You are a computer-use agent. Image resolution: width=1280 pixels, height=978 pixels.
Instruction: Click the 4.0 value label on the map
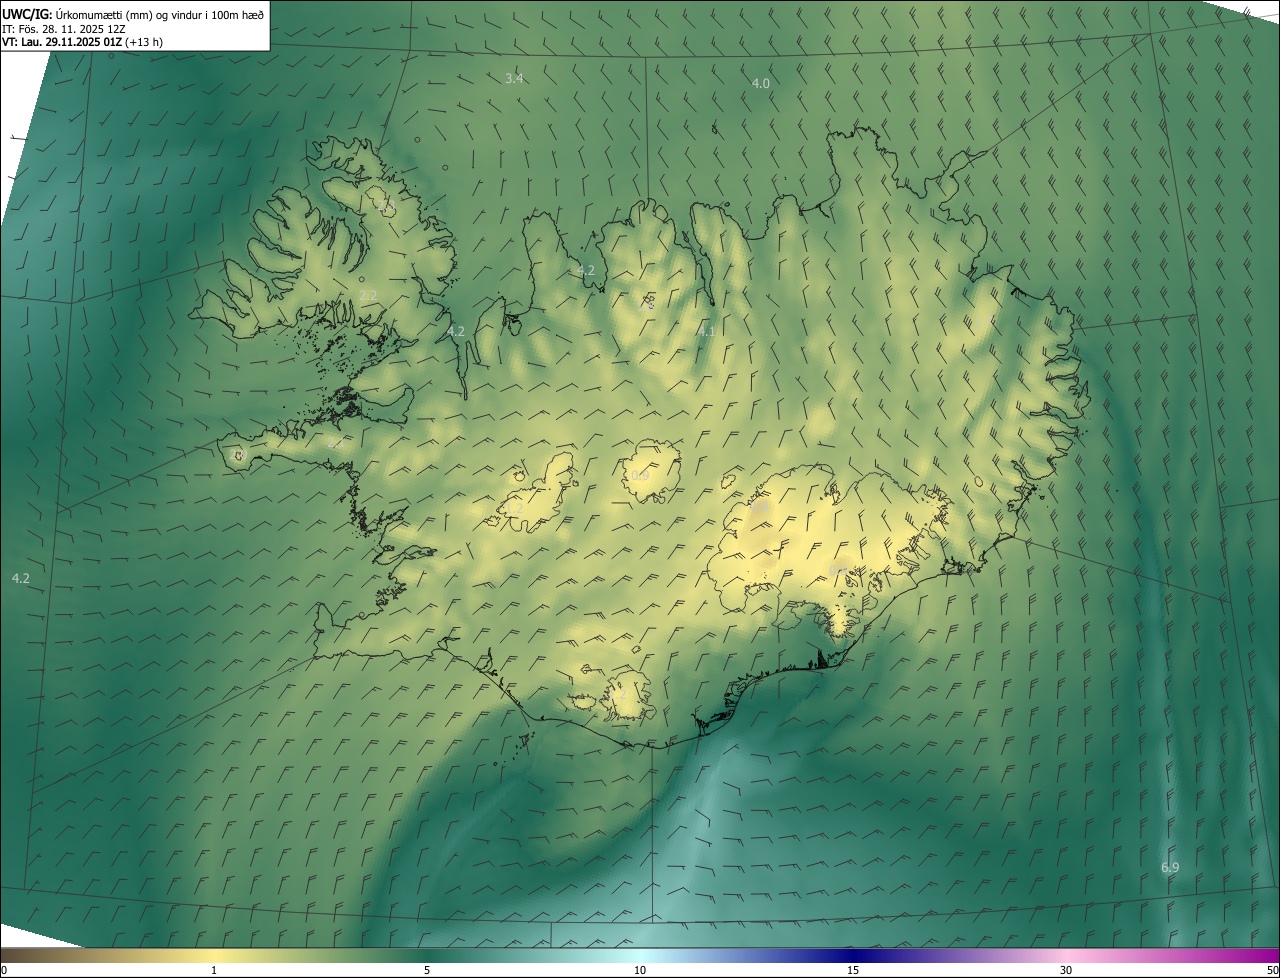pyautogui.click(x=761, y=84)
